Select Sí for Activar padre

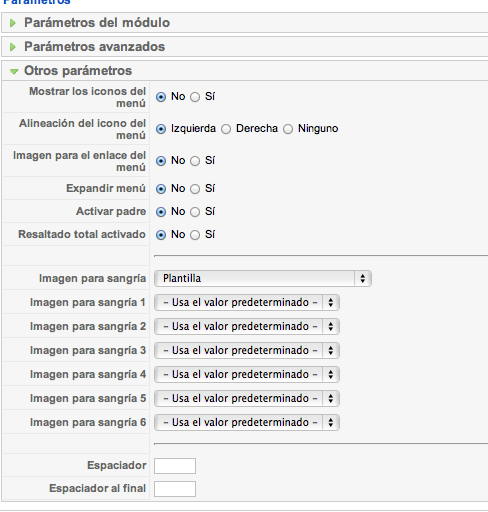click(x=195, y=212)
